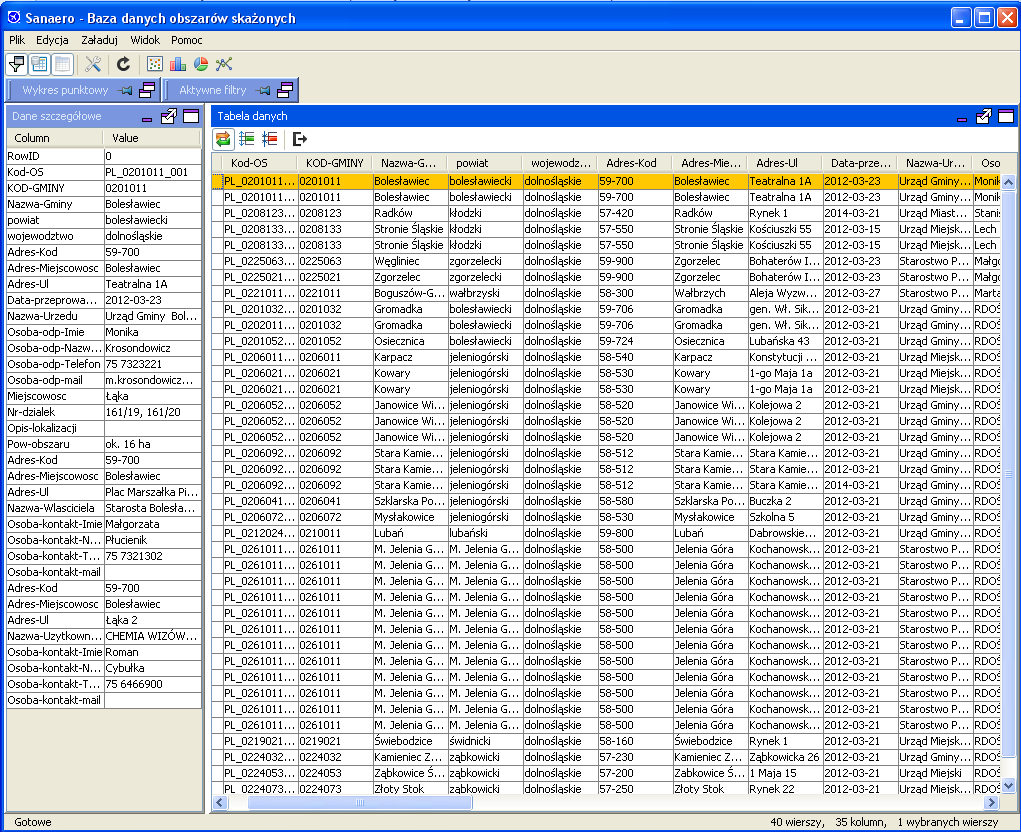Toggle the plain table grid toolbar button
The width and height of the screenshot is (1021, 832).
tap(63, 64)
